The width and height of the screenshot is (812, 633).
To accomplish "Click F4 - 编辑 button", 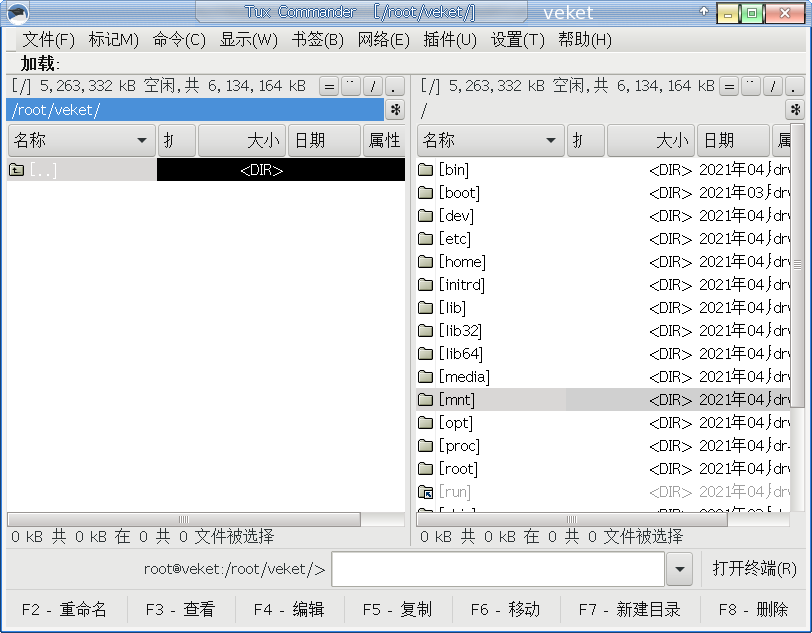I will (x=289, y=609).
